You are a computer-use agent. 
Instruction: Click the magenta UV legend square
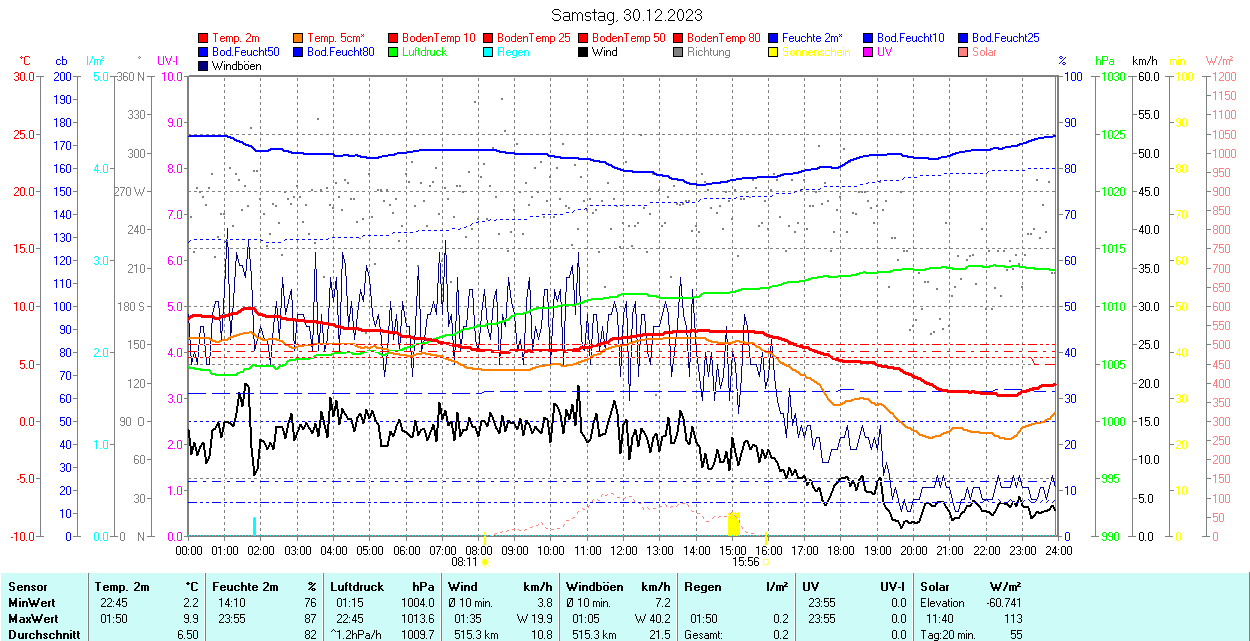point(869,52)
